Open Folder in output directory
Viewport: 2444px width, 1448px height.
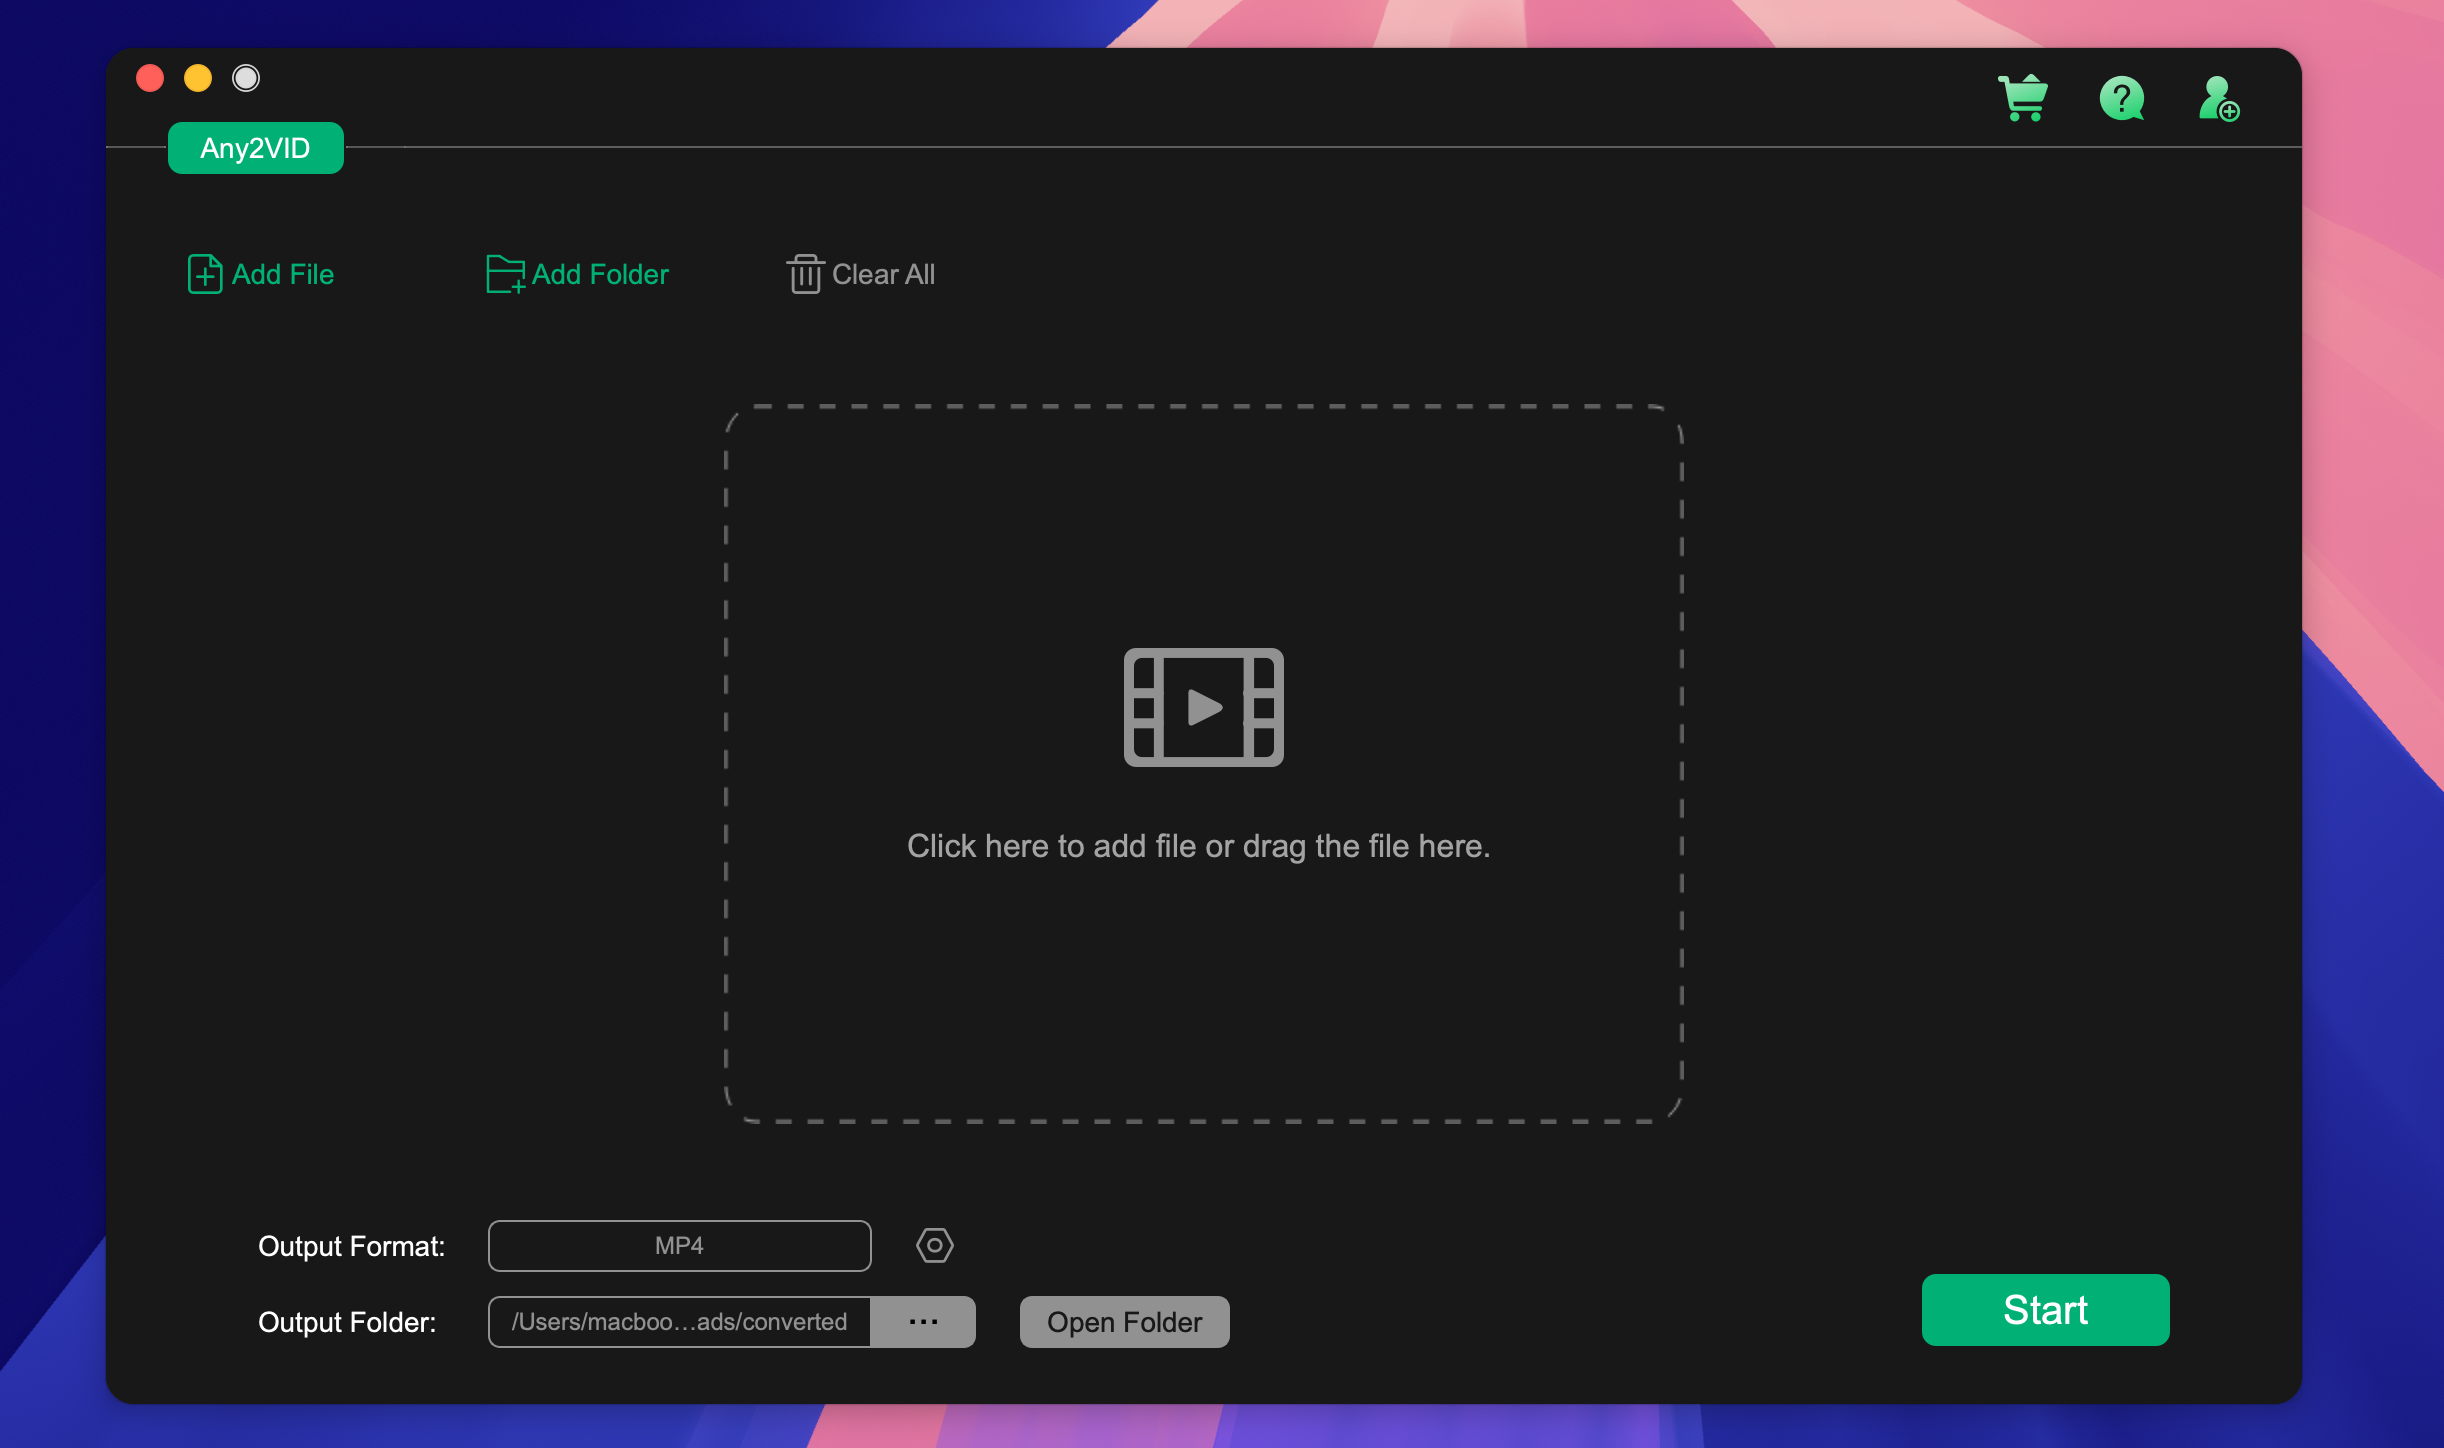click(1124, 1322)
